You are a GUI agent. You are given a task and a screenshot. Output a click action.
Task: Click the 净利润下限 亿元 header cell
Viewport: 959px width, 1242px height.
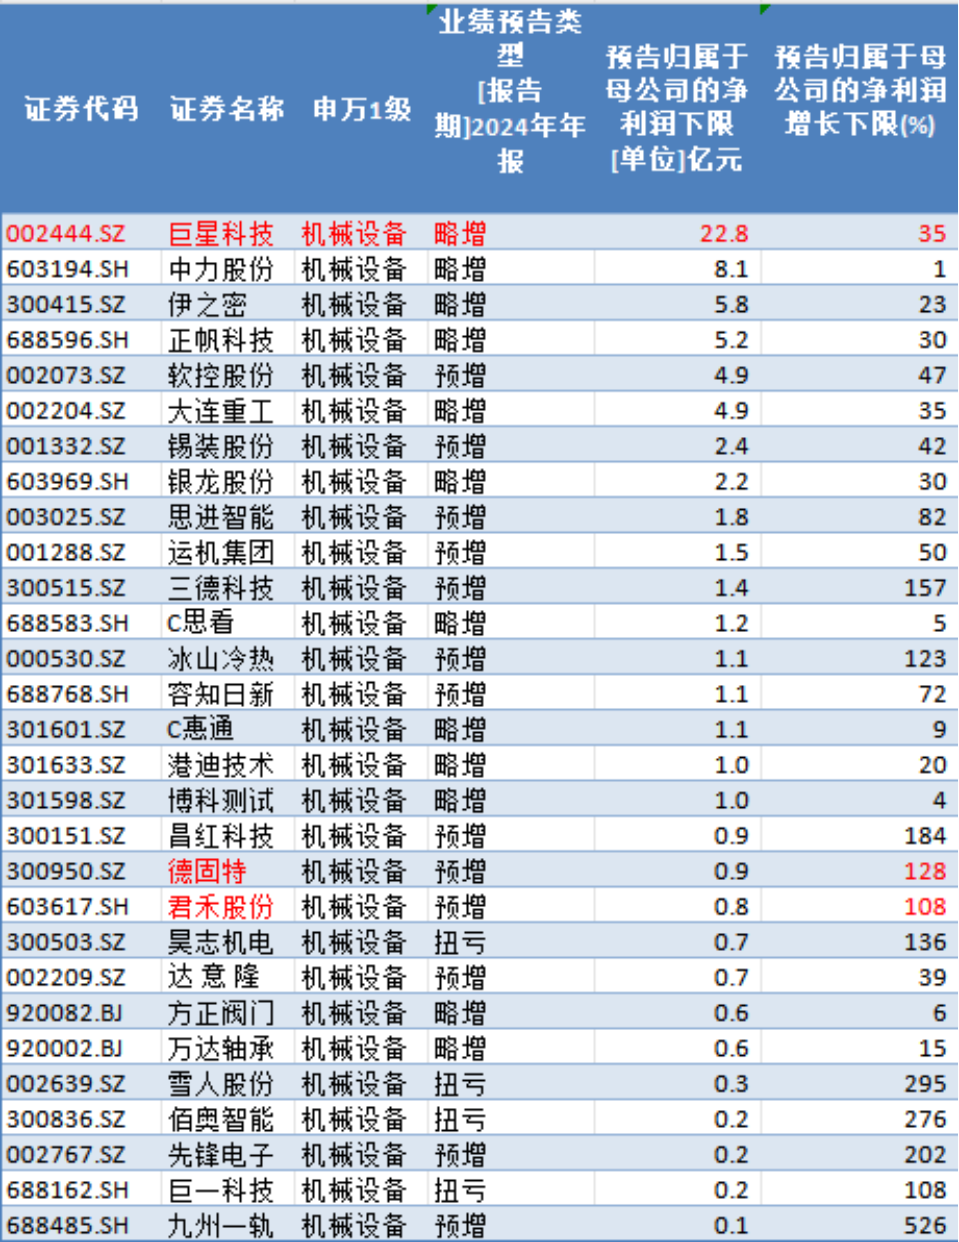677,107
